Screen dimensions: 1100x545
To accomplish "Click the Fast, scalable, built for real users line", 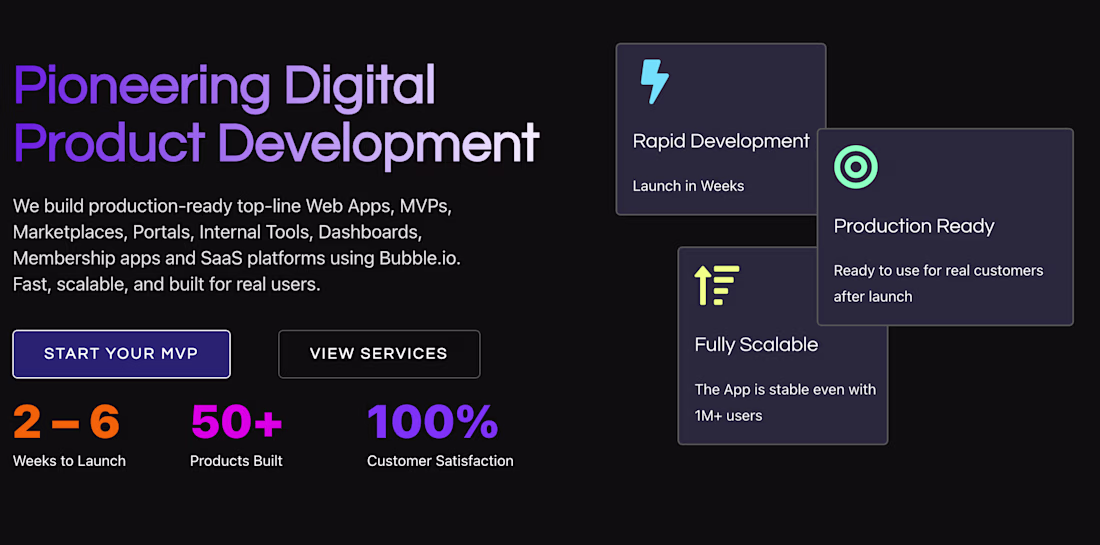I will (167, 285).
